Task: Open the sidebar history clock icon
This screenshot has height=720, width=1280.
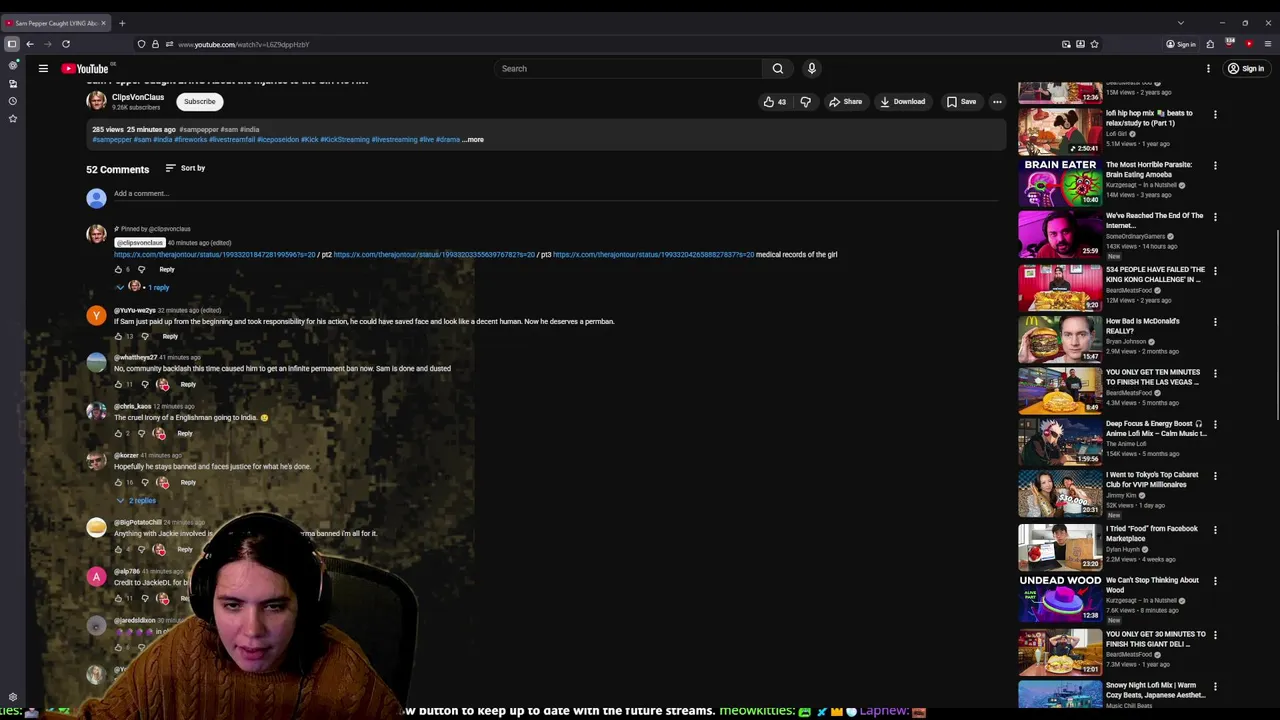Action: click(x=13, y=101)
